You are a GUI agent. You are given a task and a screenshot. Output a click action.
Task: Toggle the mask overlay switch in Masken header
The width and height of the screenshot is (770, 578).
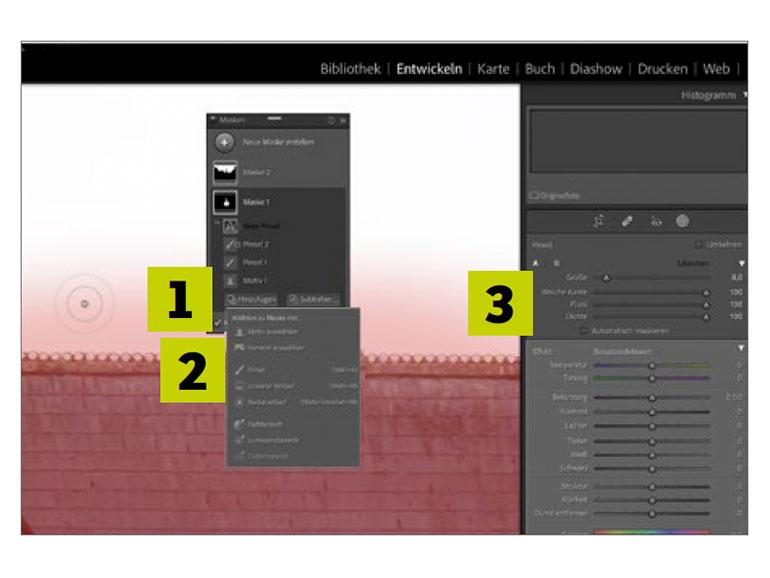331,120
